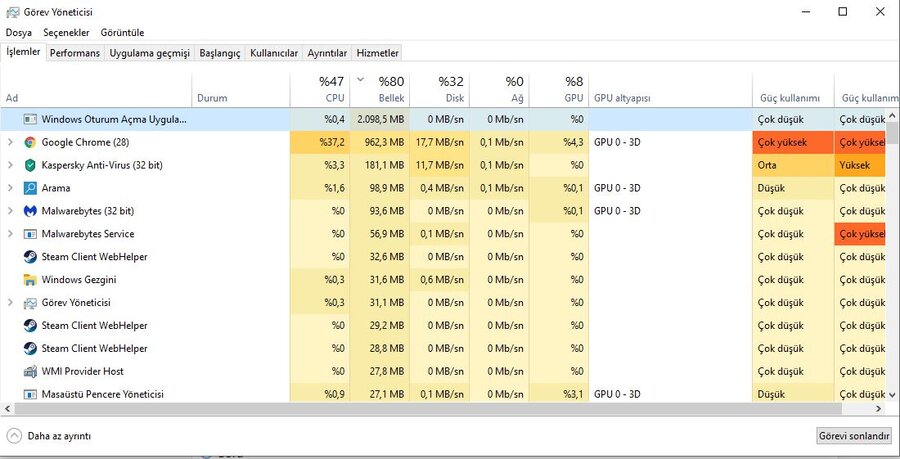
Task: Select the Google Chrome (28) row name
Action: 86,142
